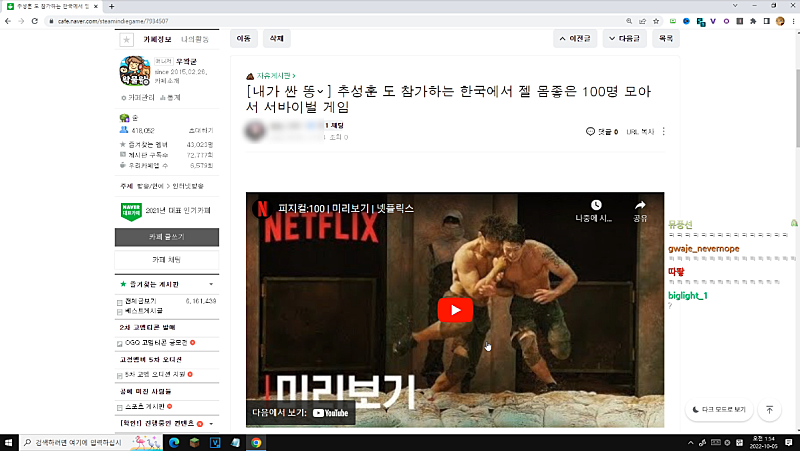Expand the system tray hidden icons chevron
The width and height of the screenshot is (800, 451).
[691, 442]
